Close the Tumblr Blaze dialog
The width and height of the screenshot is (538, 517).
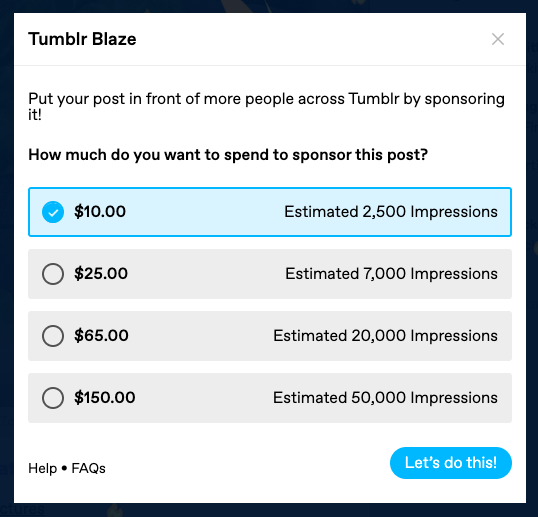point(498,39)
